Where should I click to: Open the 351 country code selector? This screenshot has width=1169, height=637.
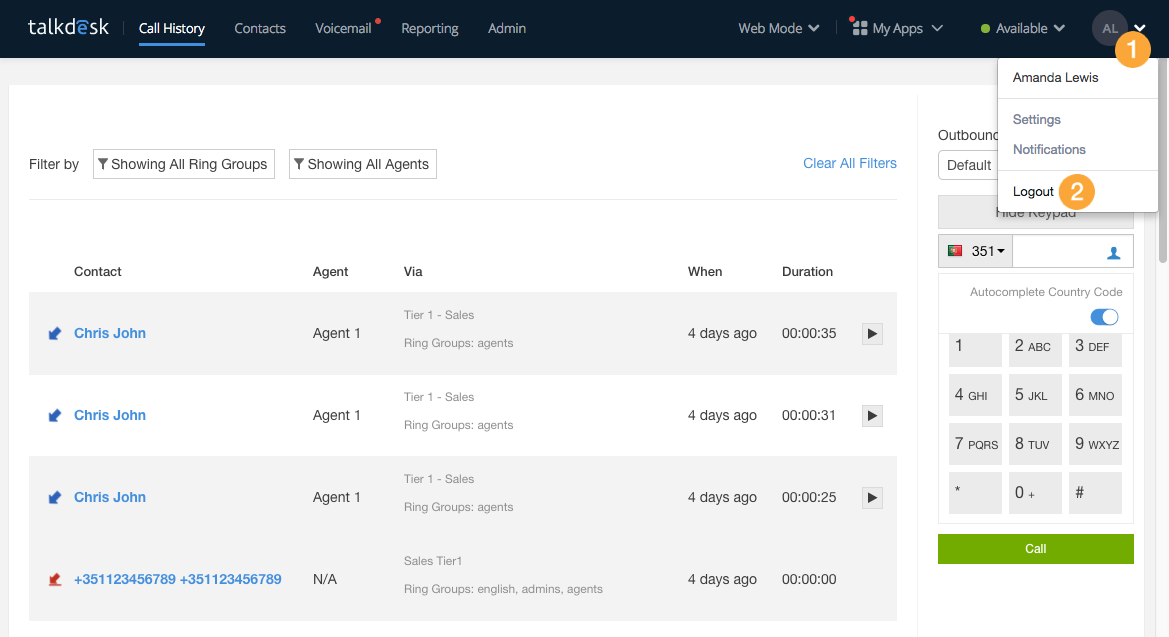(x=975, y=251)
